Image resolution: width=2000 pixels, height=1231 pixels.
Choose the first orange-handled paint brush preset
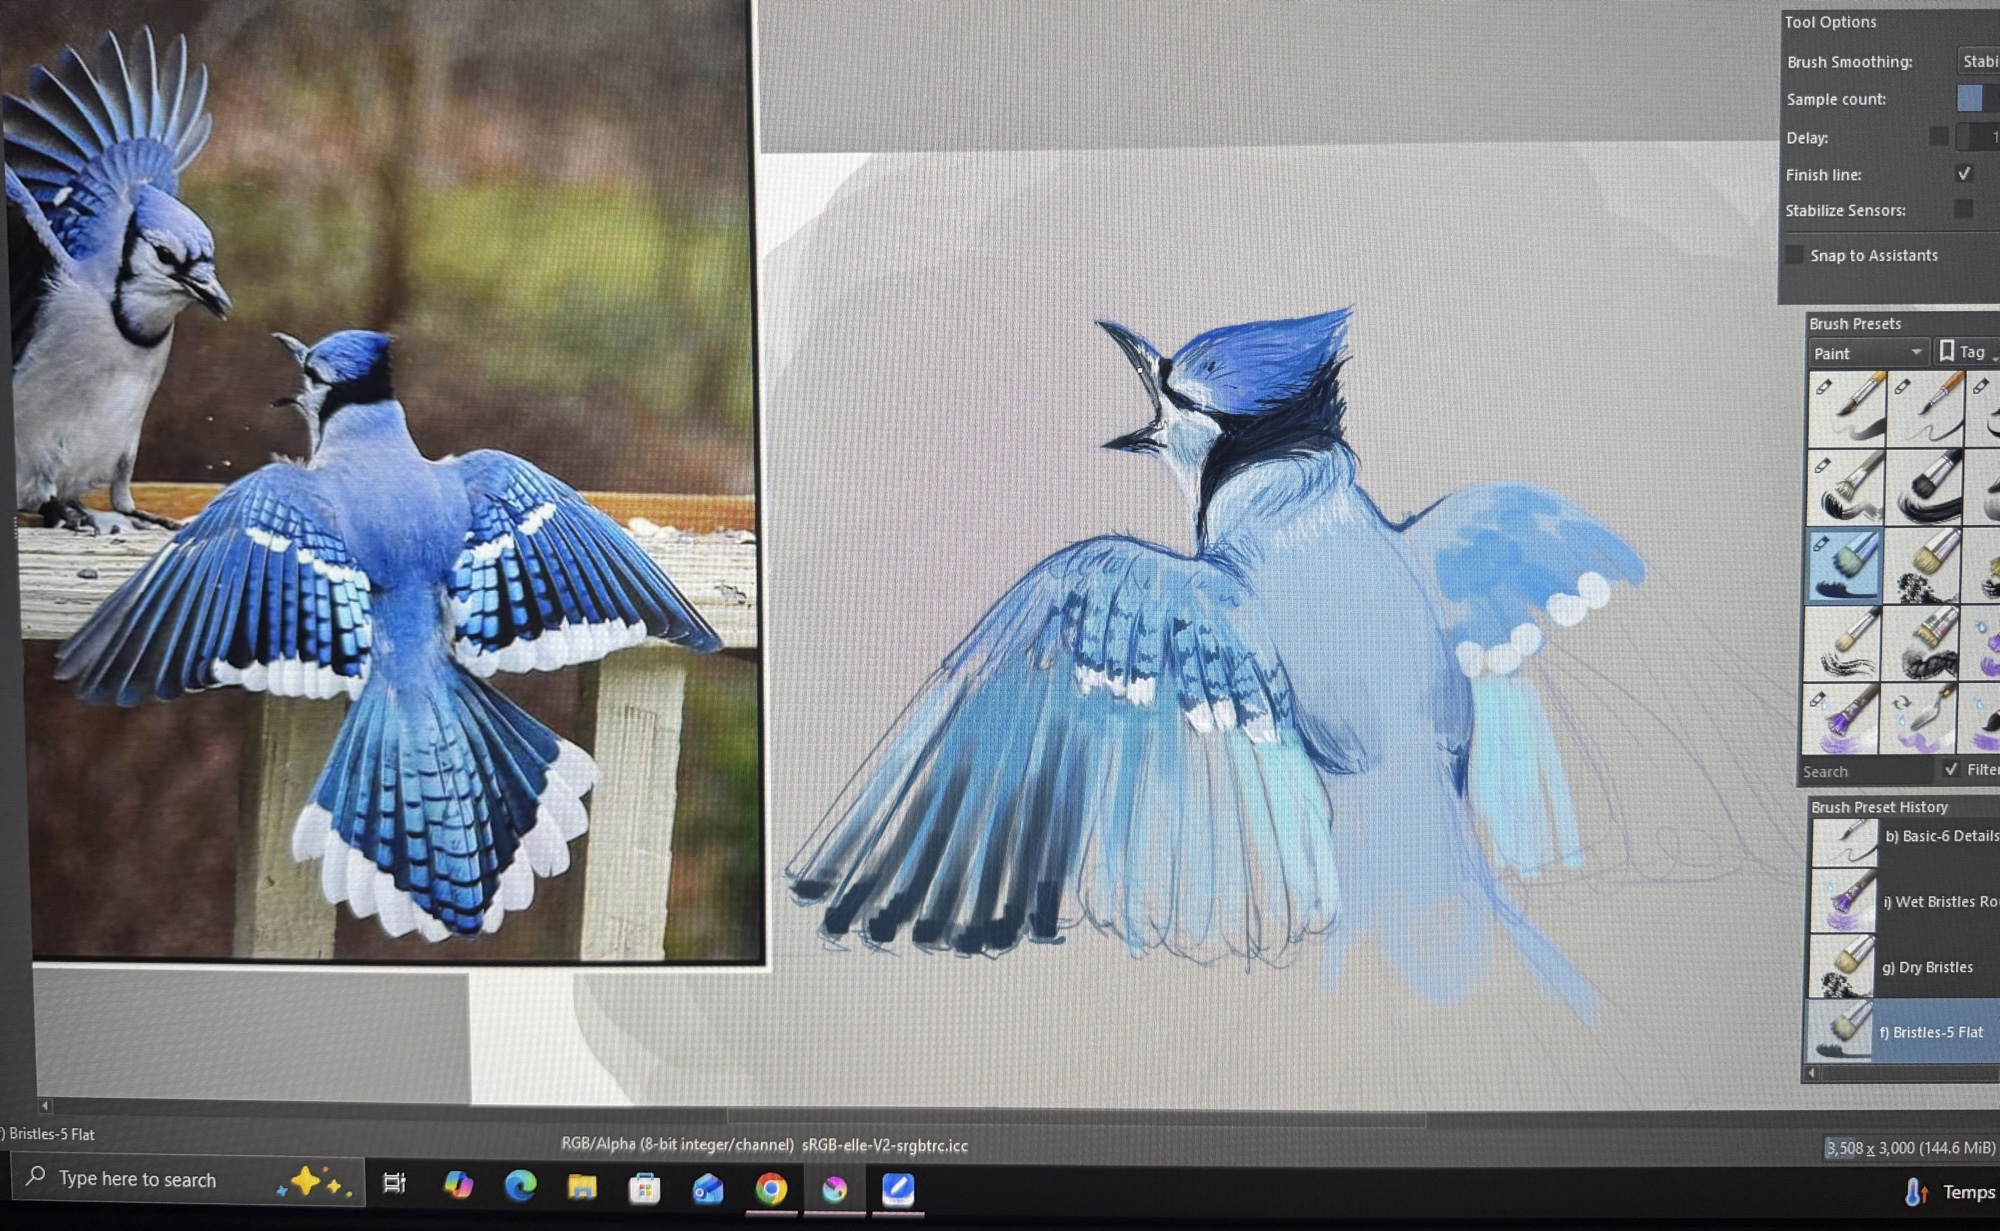coord(1846,408)
